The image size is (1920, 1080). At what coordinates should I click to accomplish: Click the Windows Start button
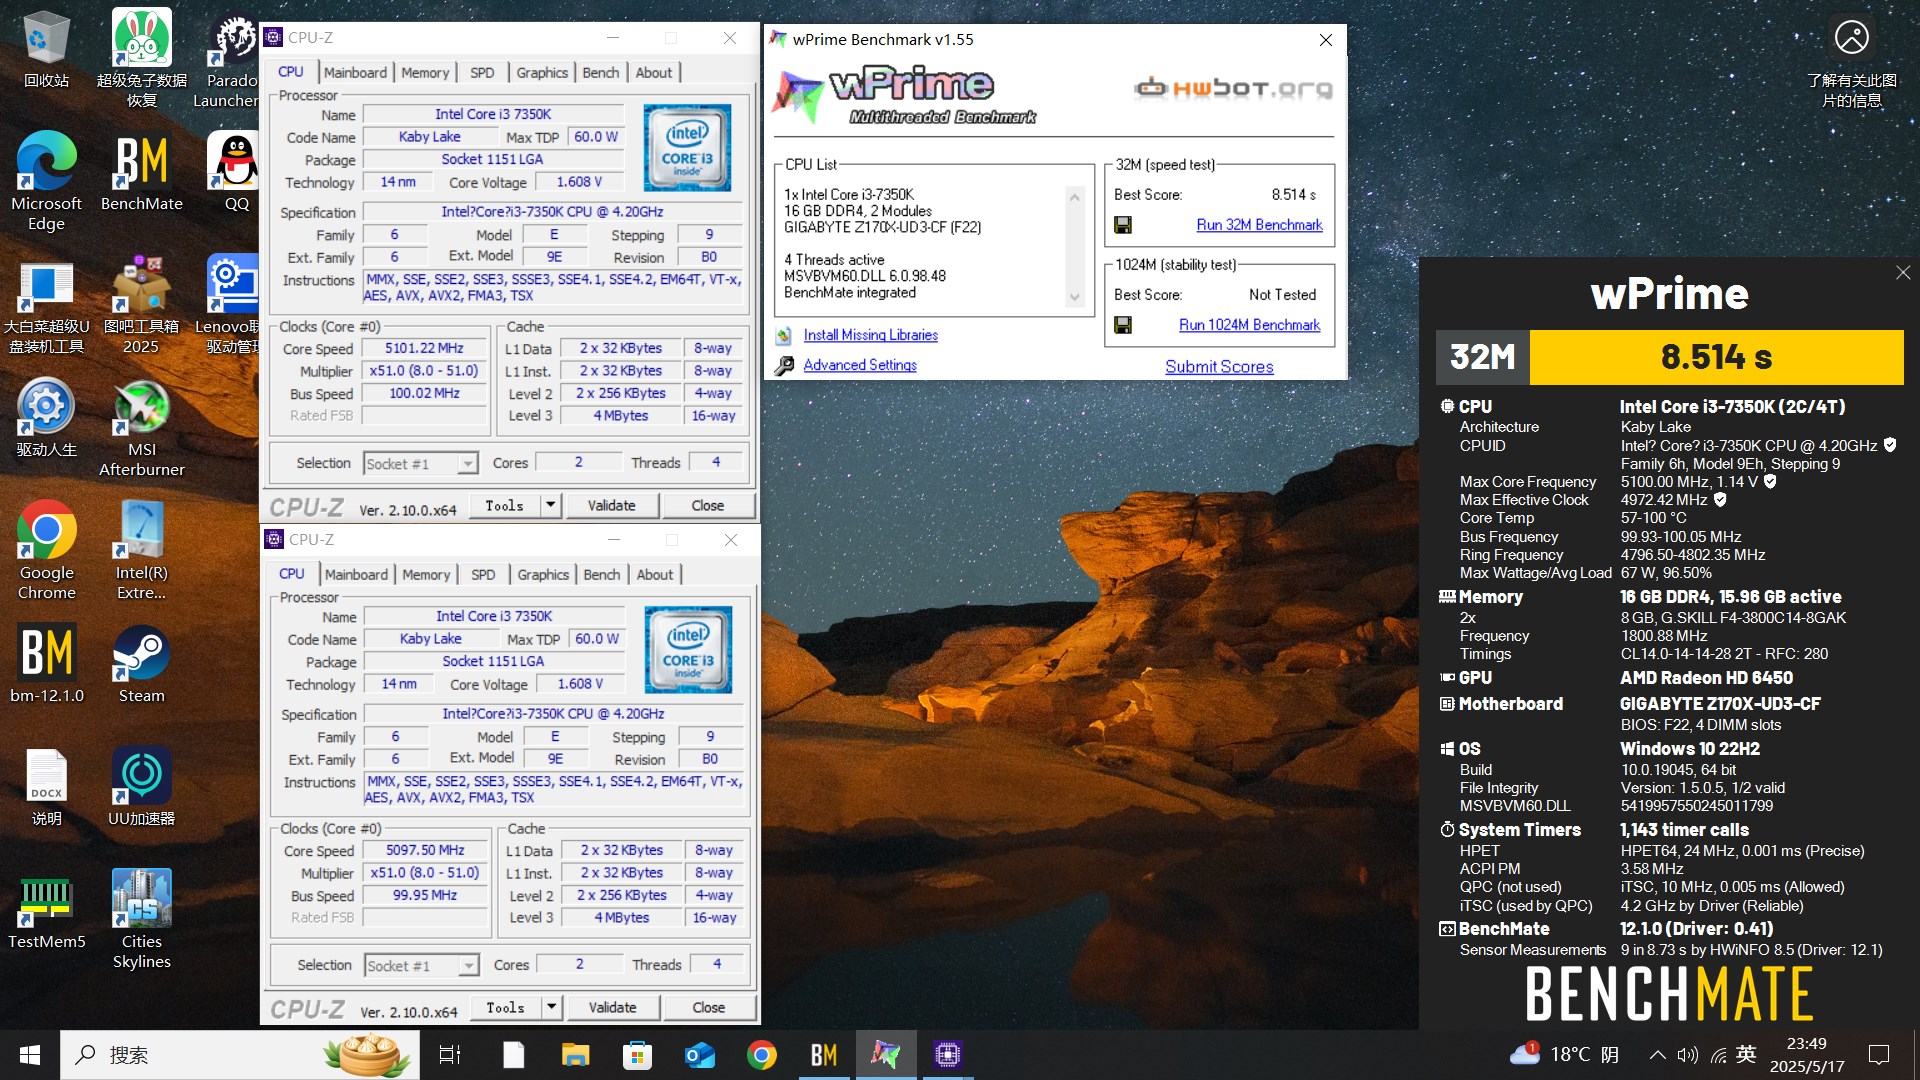(x=30, y=1054)
